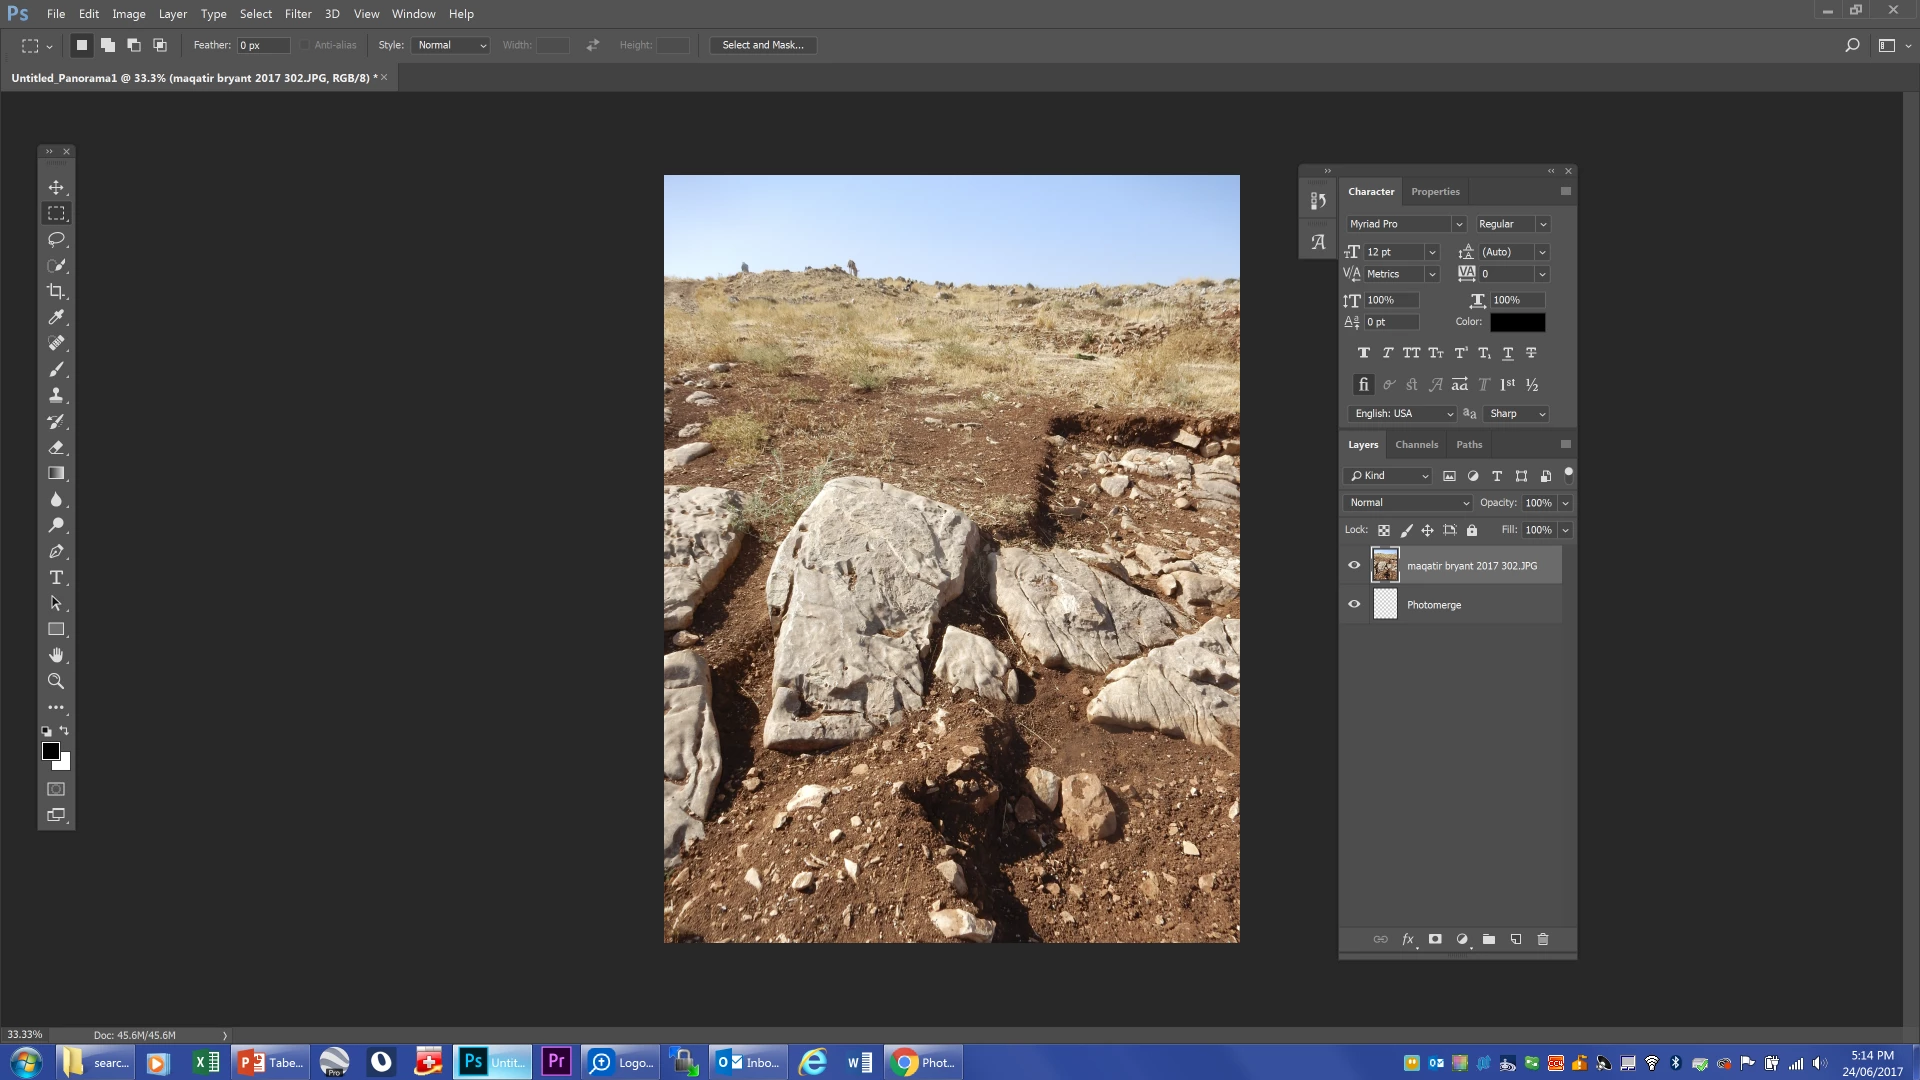Select the Horizontal Type tool
The image size is (1920, 1080).
[x=56, y=578]
